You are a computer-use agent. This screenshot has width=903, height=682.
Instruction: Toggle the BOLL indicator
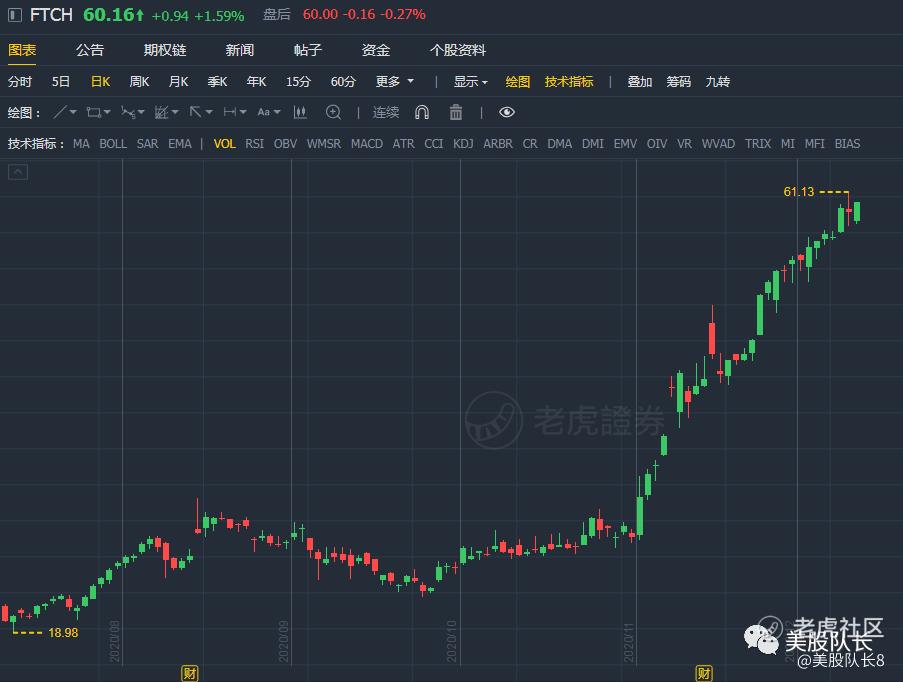[x=113, y=143]
